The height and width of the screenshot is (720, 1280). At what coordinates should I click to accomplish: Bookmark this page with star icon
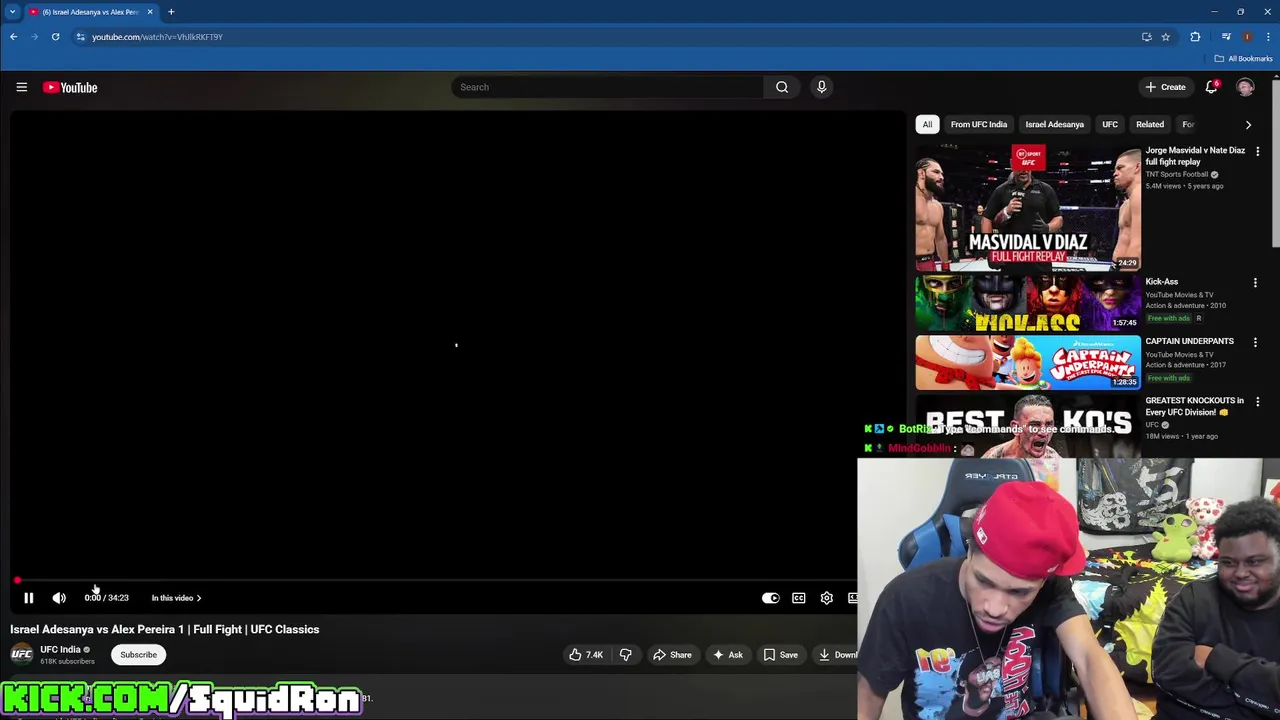[x=1165, y=37]
